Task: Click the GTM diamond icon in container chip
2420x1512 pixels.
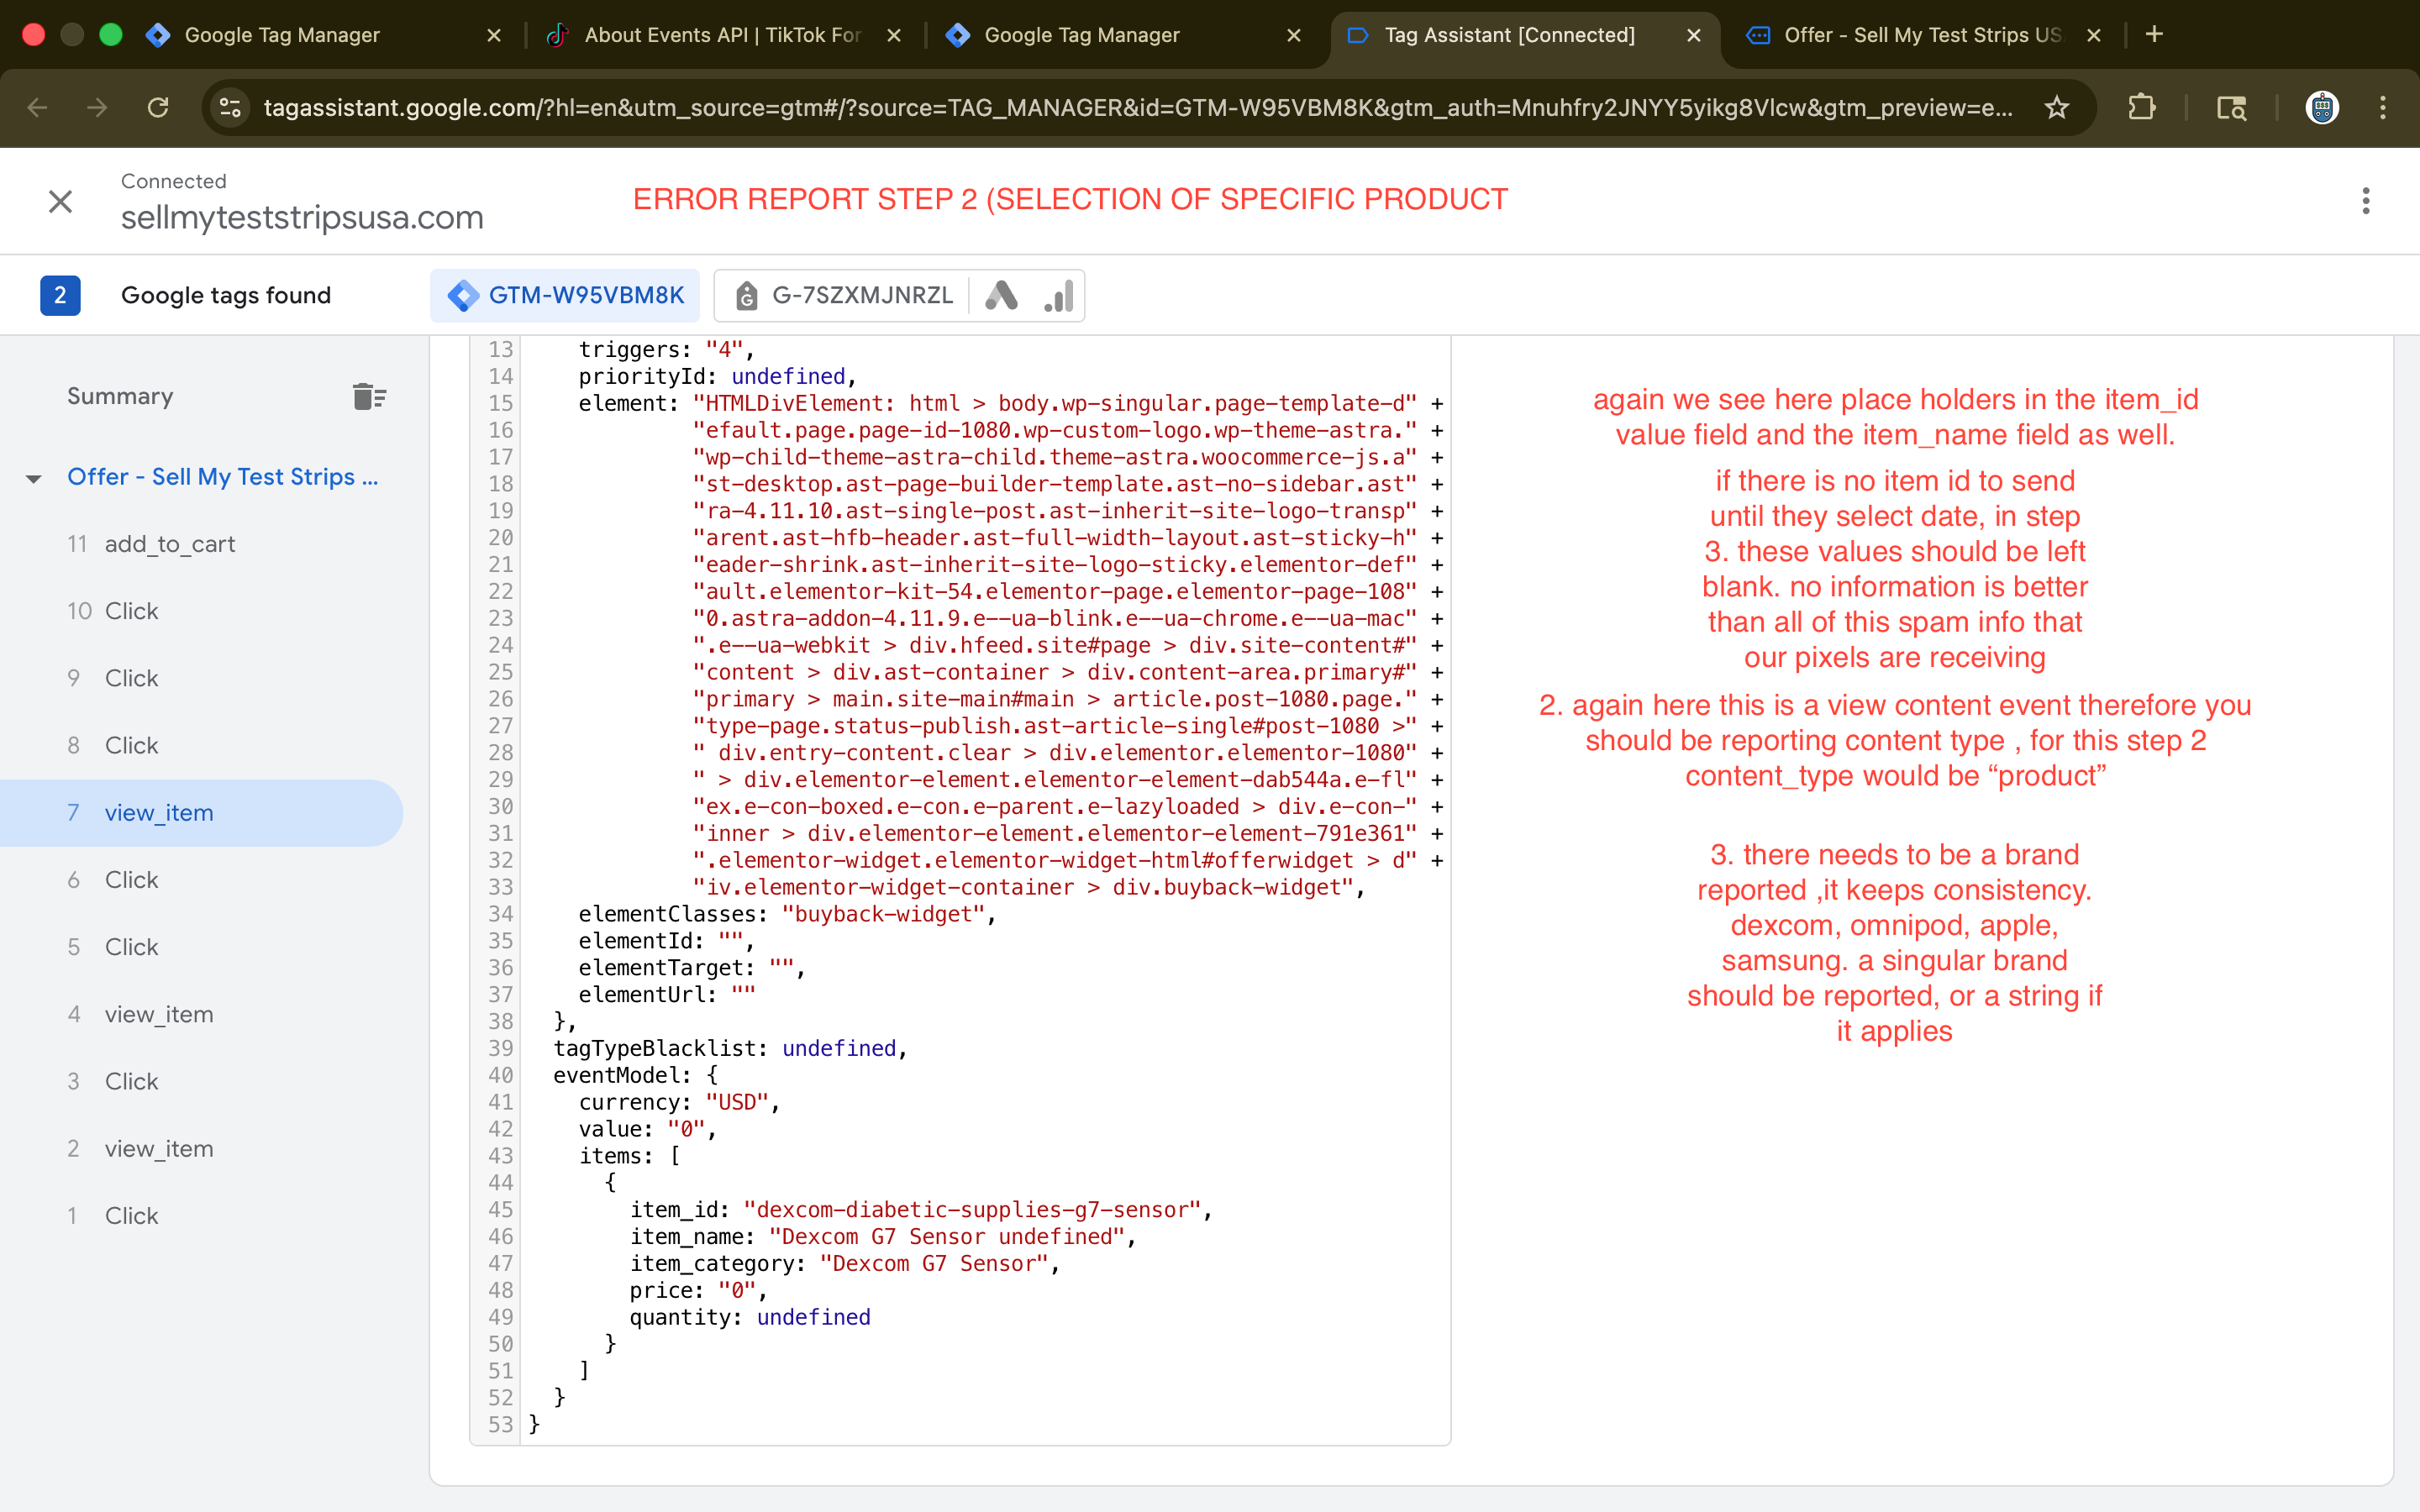Action: [463, 296]
